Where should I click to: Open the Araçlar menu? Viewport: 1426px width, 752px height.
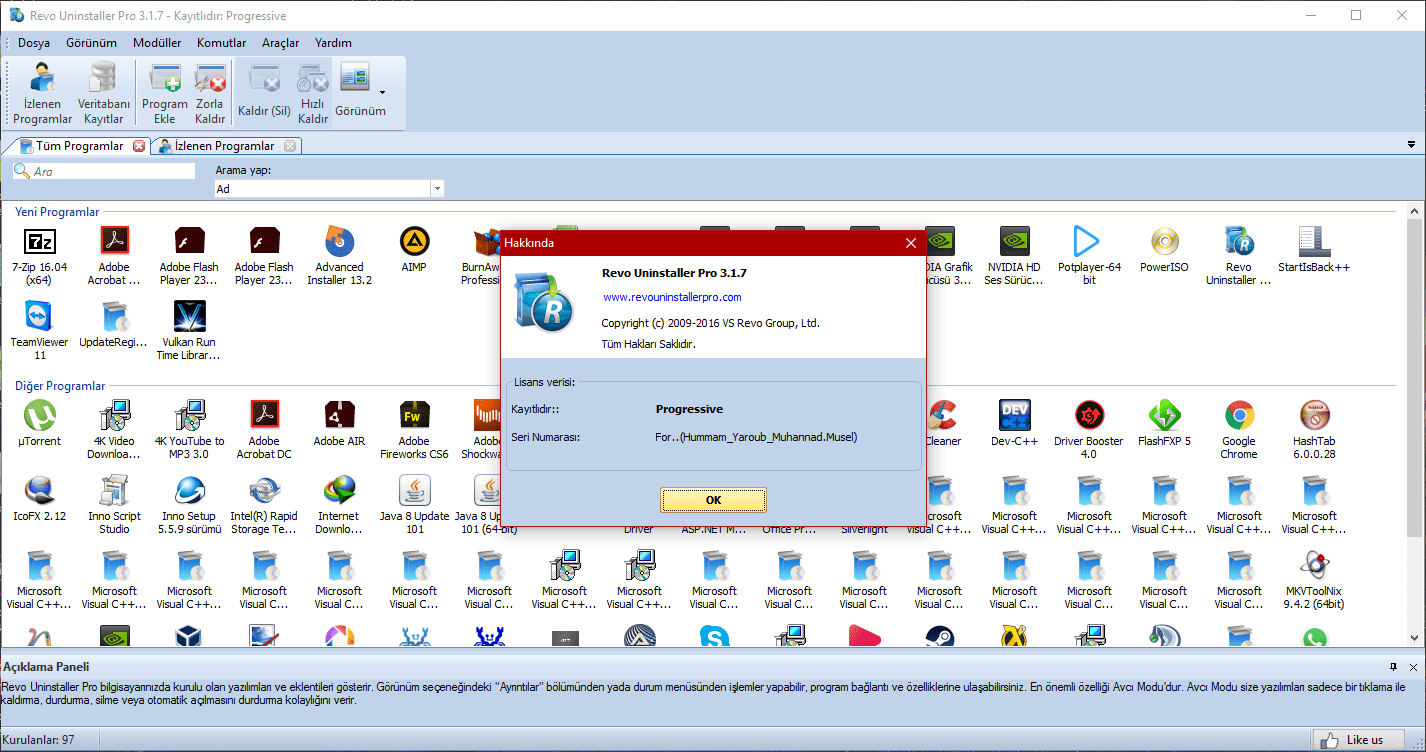(281, 43)
